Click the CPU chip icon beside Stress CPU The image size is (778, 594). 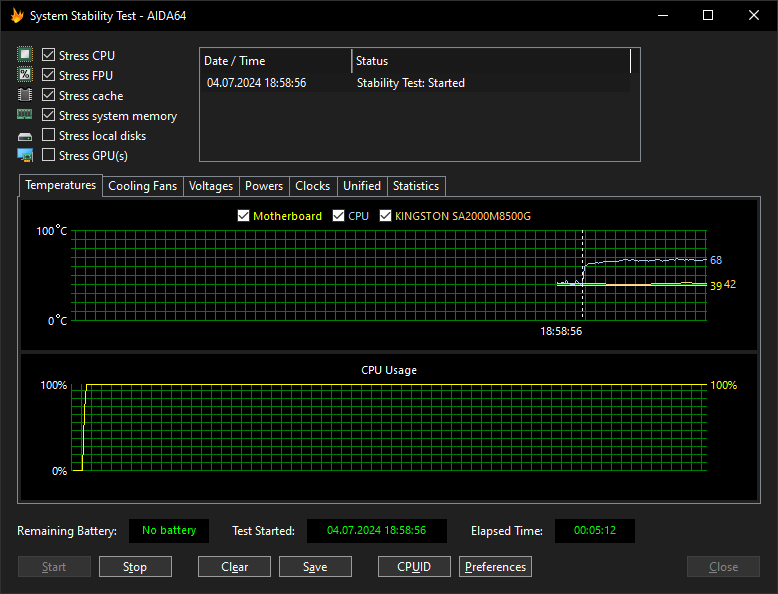click(25, 54)
